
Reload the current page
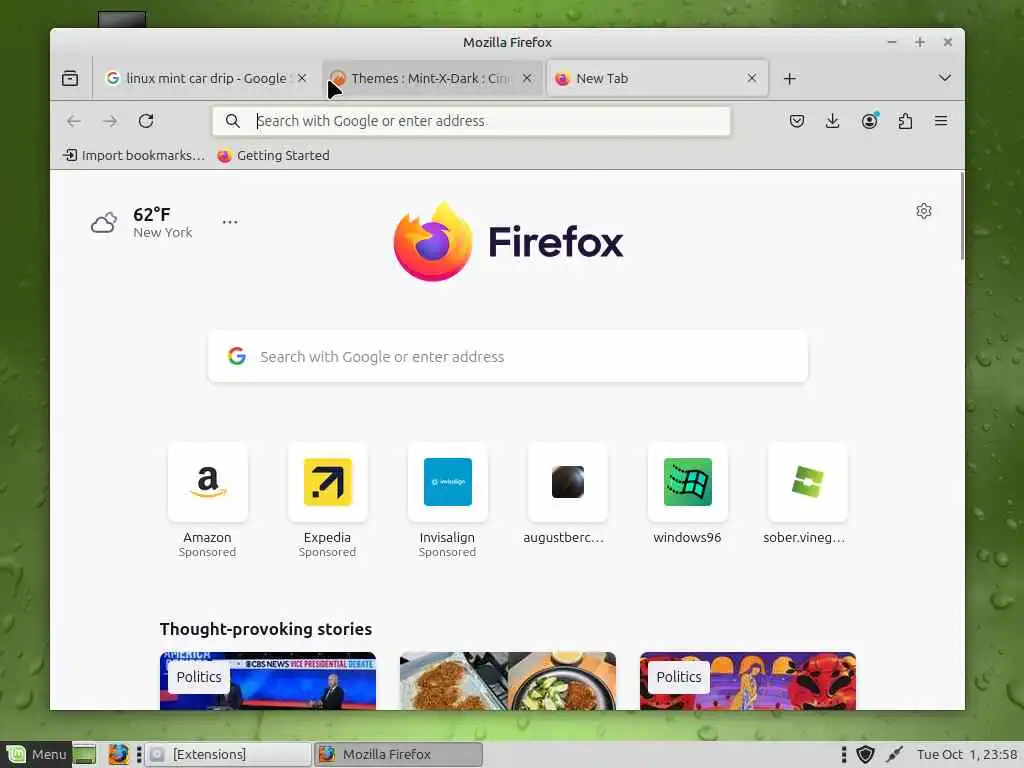point(146,121)
